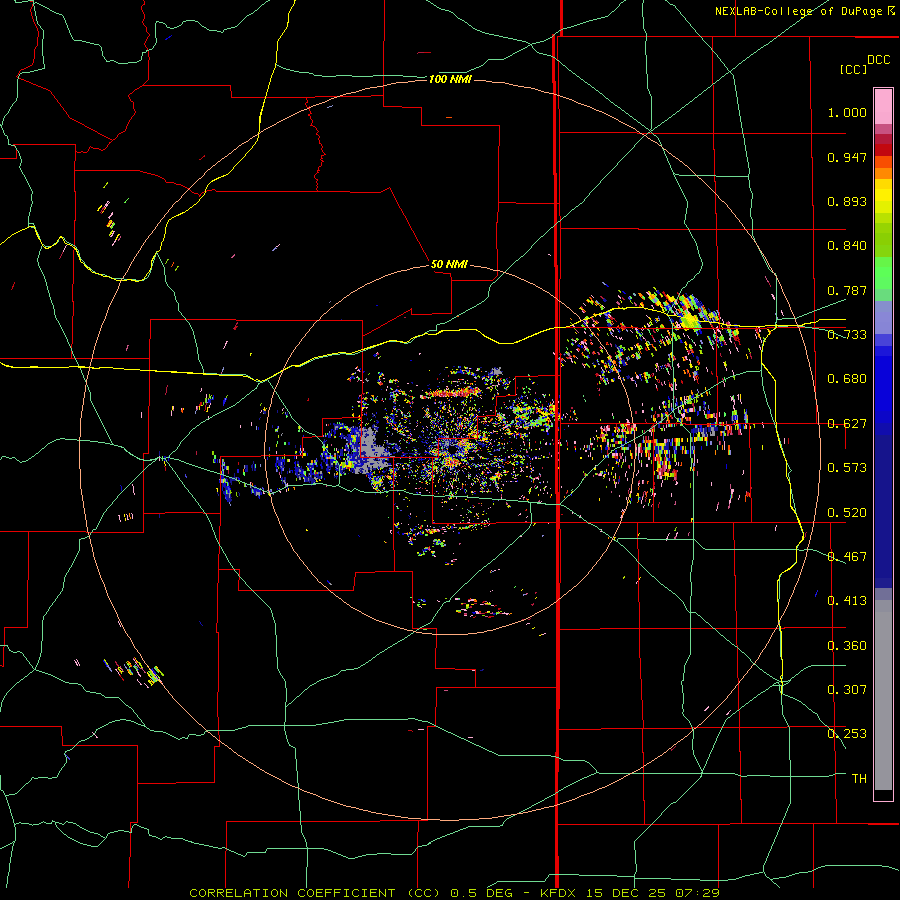Click the 0.893 legend value
This screenshot has height=900, width=900.
(847, 201)
